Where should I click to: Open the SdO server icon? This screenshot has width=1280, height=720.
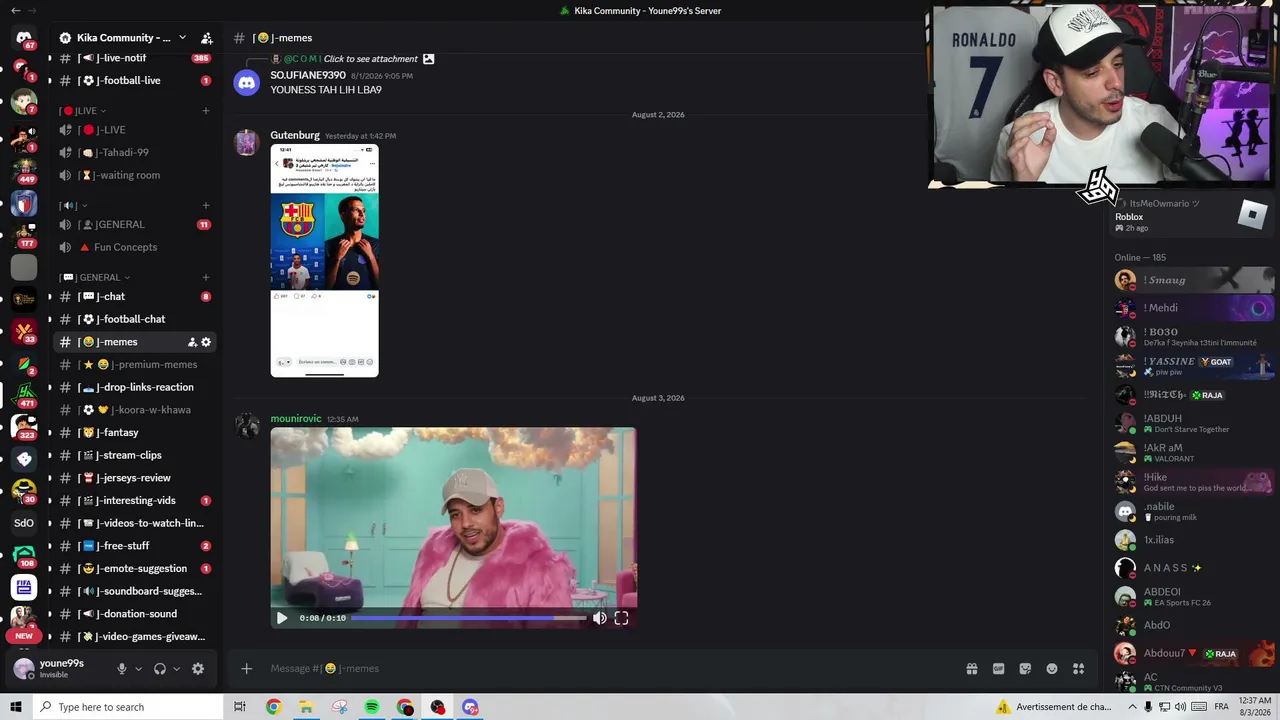click(x=24, y=522)
